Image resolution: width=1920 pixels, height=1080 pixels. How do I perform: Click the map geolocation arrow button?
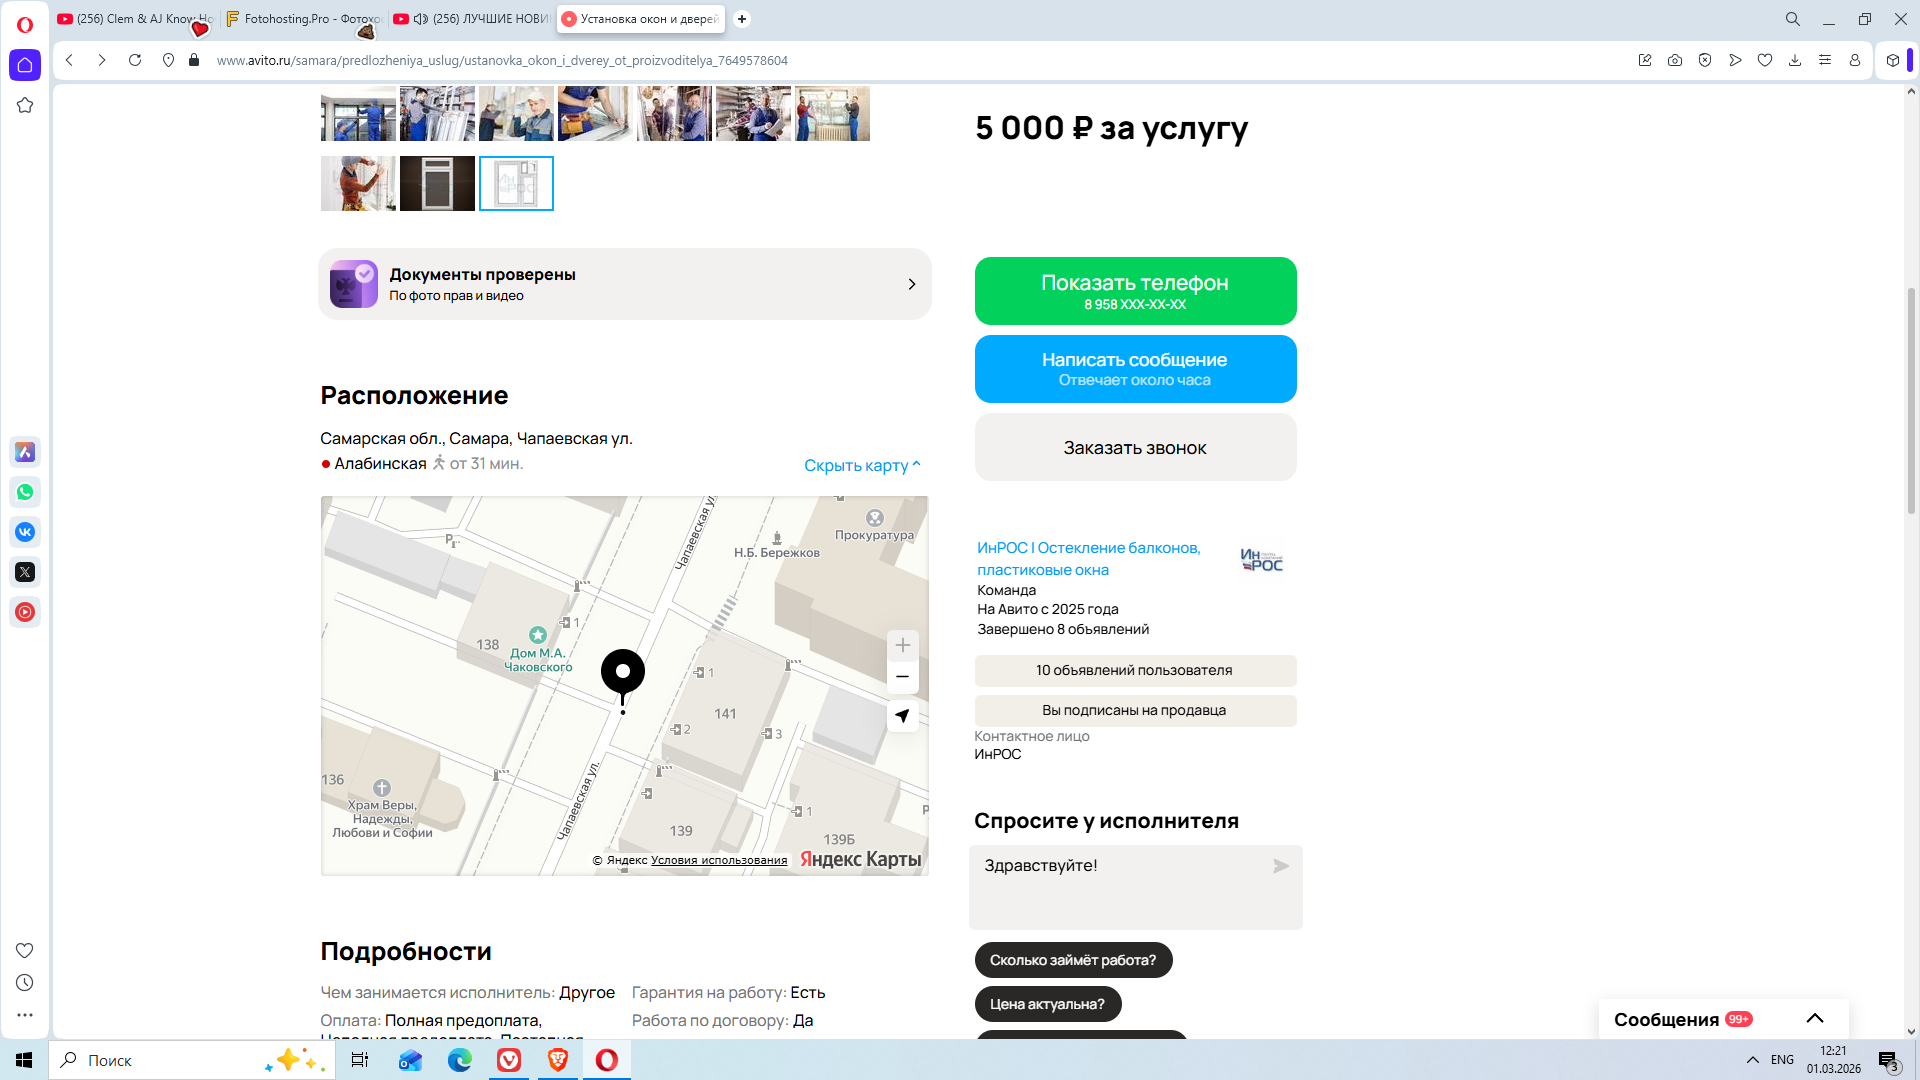pyautogui.click(x=902, y=716)
